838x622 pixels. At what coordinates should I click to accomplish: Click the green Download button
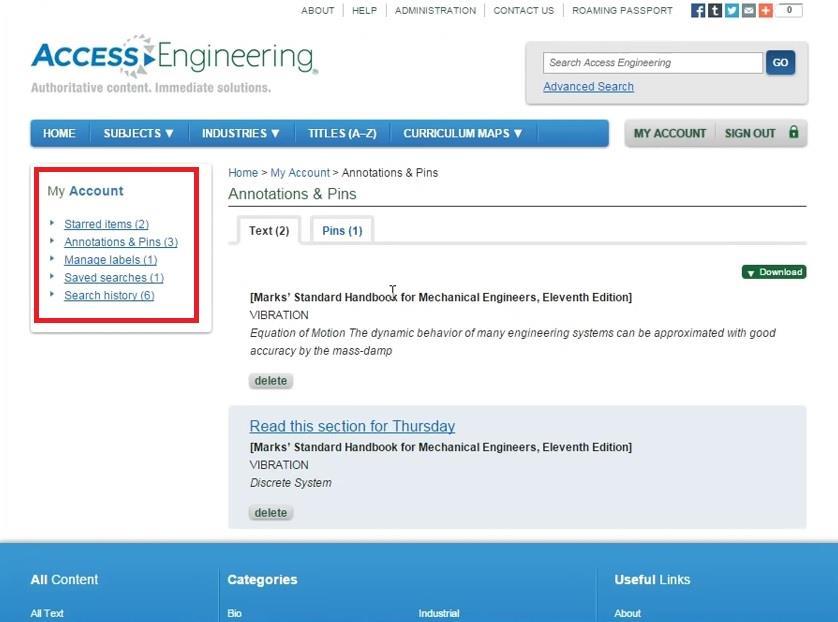[x=774, y=272]
